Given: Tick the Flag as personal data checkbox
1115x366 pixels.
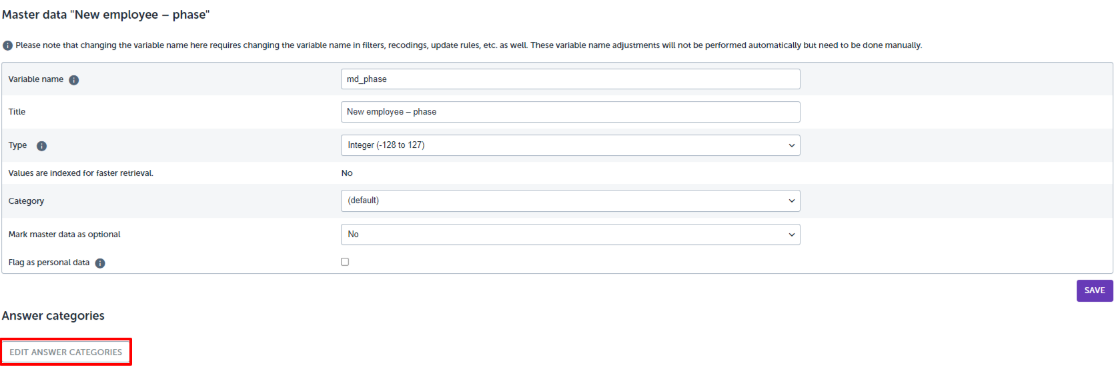Looking at the screenshot, I should (345, 262).
